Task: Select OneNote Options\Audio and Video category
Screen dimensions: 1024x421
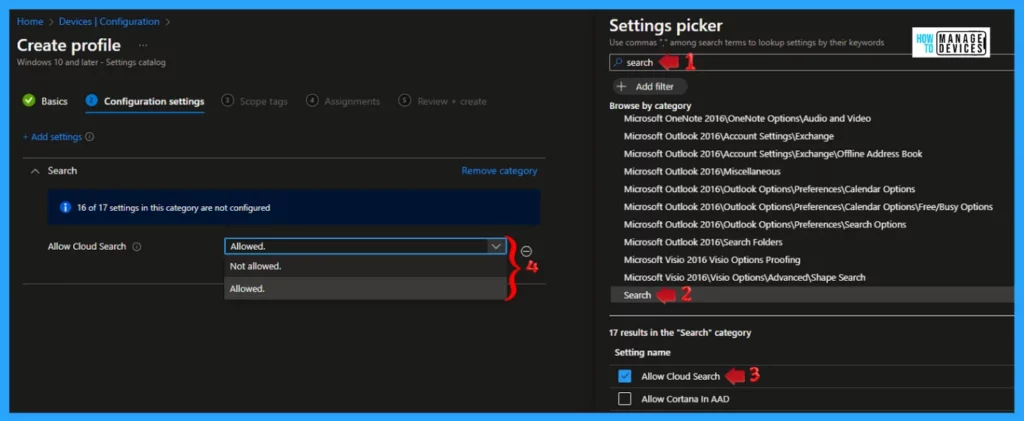Action: point(747,119)
